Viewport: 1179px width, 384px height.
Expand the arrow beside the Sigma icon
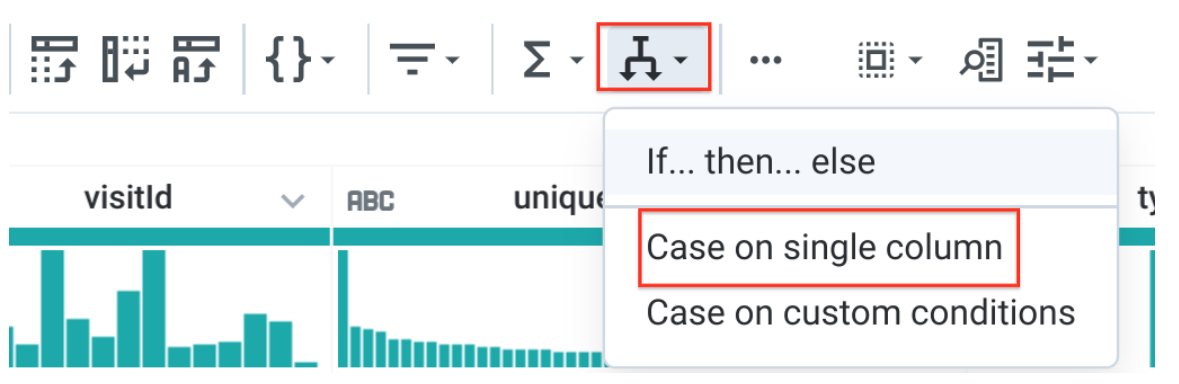577,60
